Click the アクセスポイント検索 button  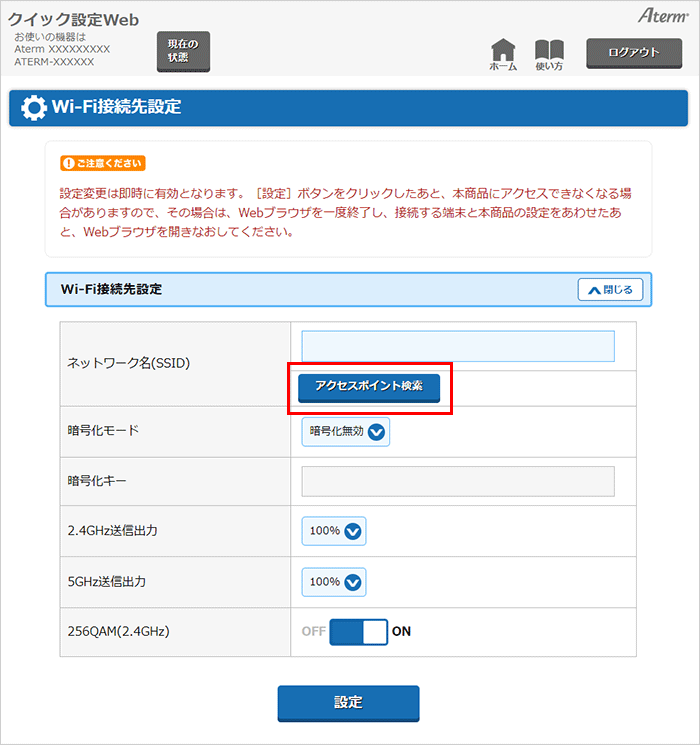[x=369, y=386]
